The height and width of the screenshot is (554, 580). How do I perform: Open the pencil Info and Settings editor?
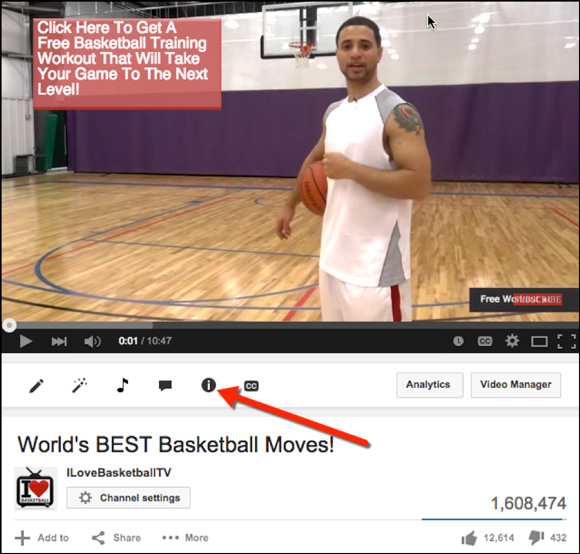click(36, 386)
